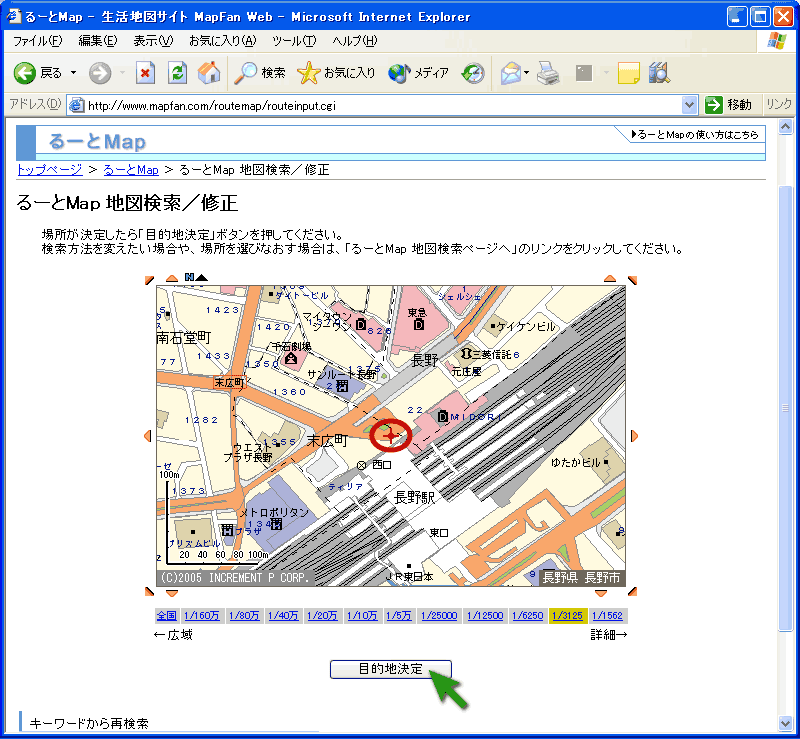
Task: Click the vertical scrollbar up arrow
Action: click(785, 126)
